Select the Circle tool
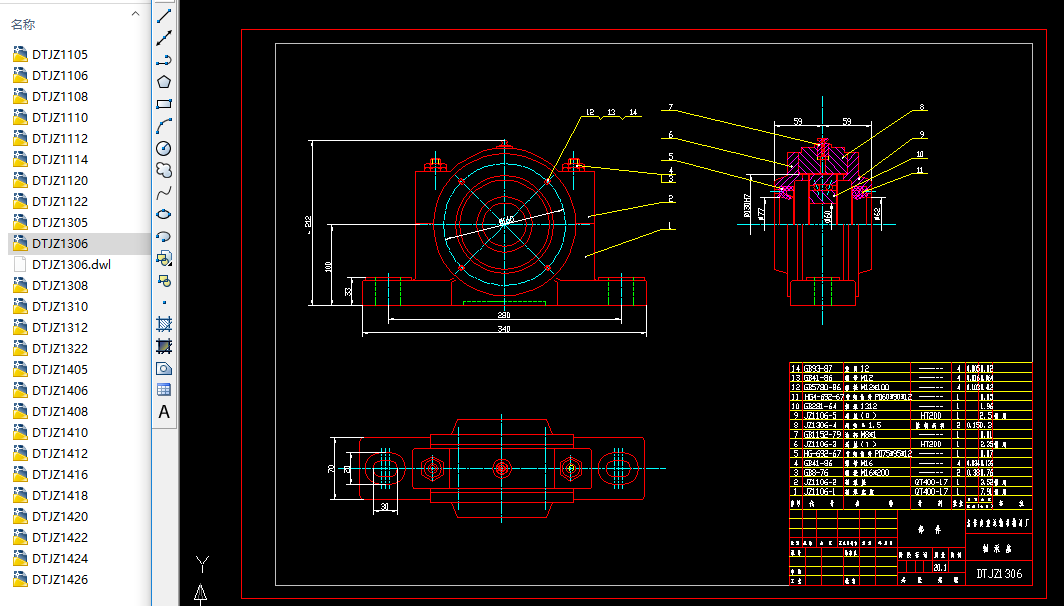Viewport: 1064px width, 606px height. pyautogui.click(x=164, y=148)
